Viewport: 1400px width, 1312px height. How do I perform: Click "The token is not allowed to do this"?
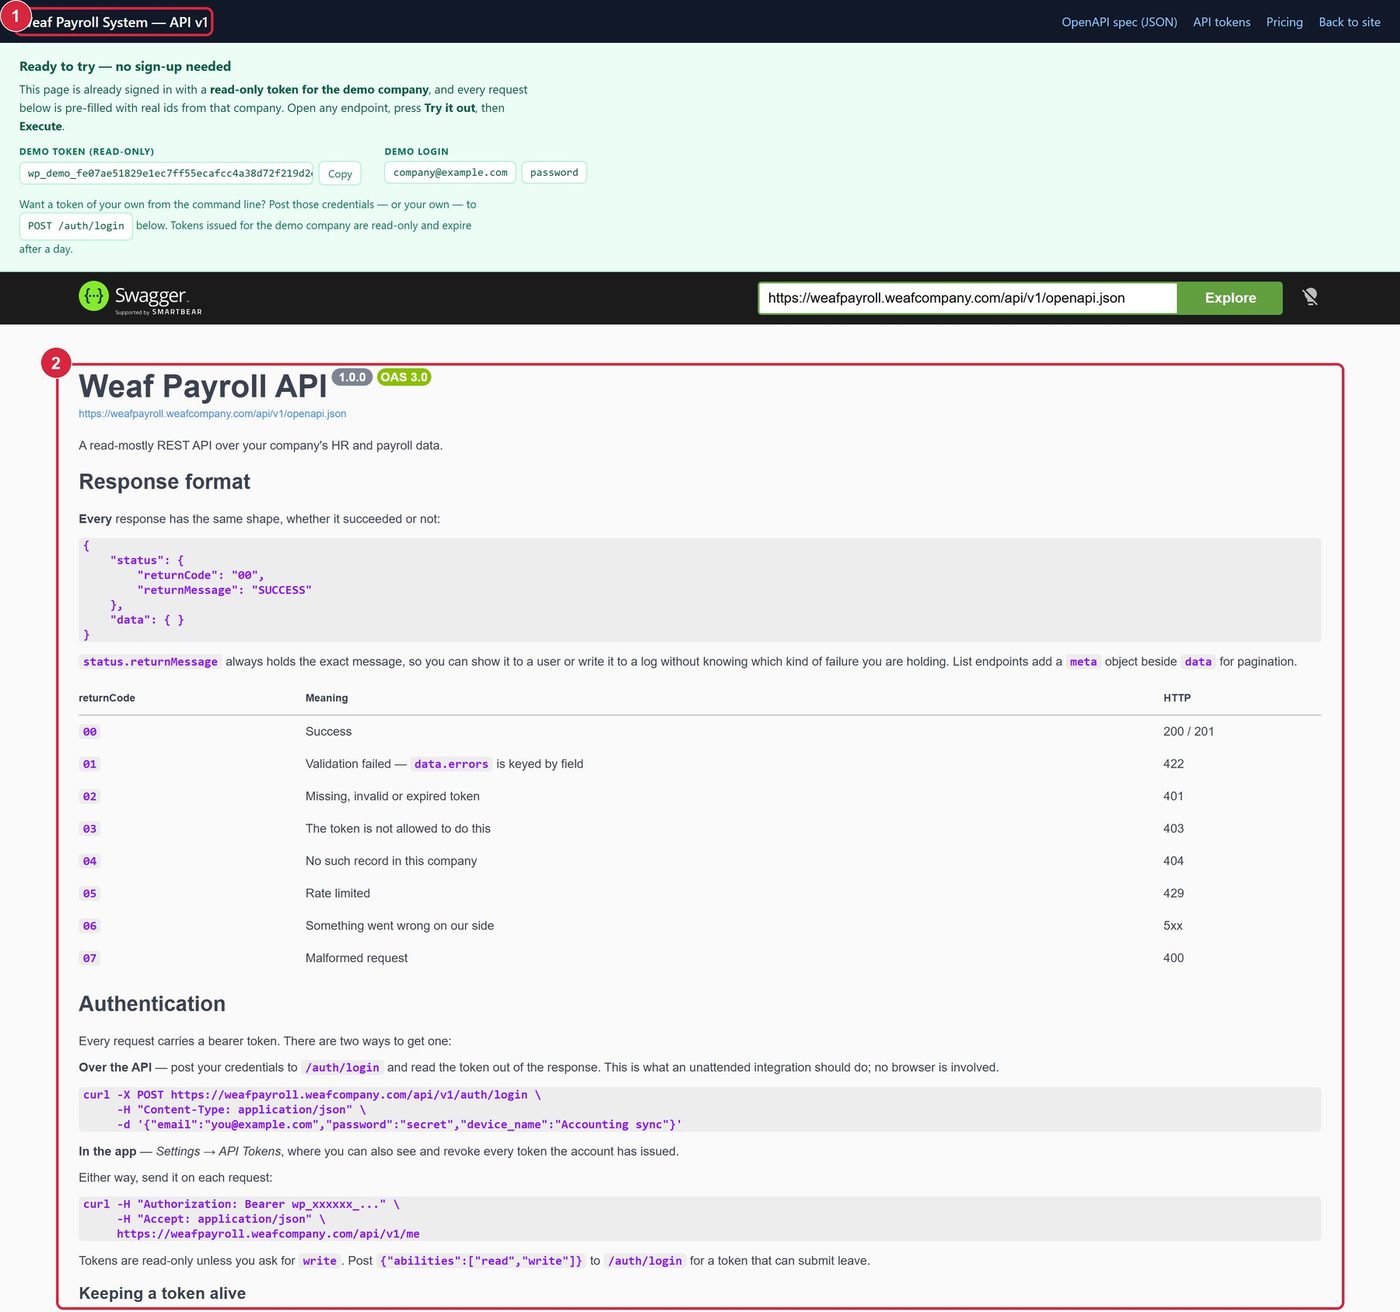(398, 829)
